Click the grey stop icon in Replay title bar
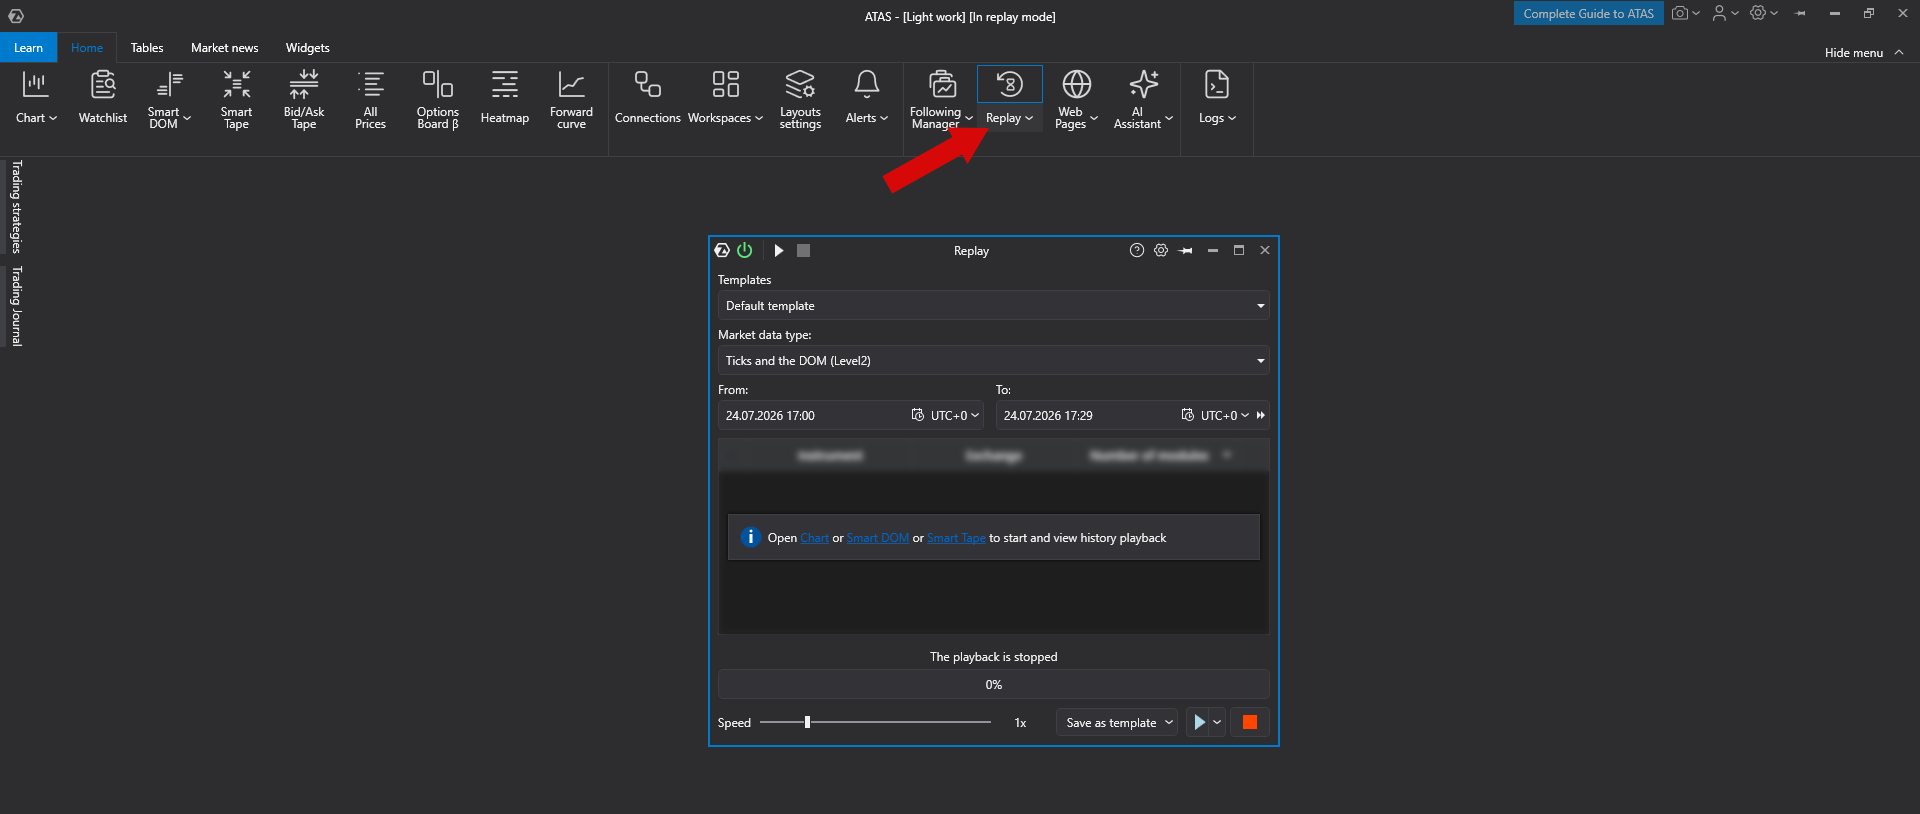Screen dimensions: 1920x814 (x=803, y=250)
